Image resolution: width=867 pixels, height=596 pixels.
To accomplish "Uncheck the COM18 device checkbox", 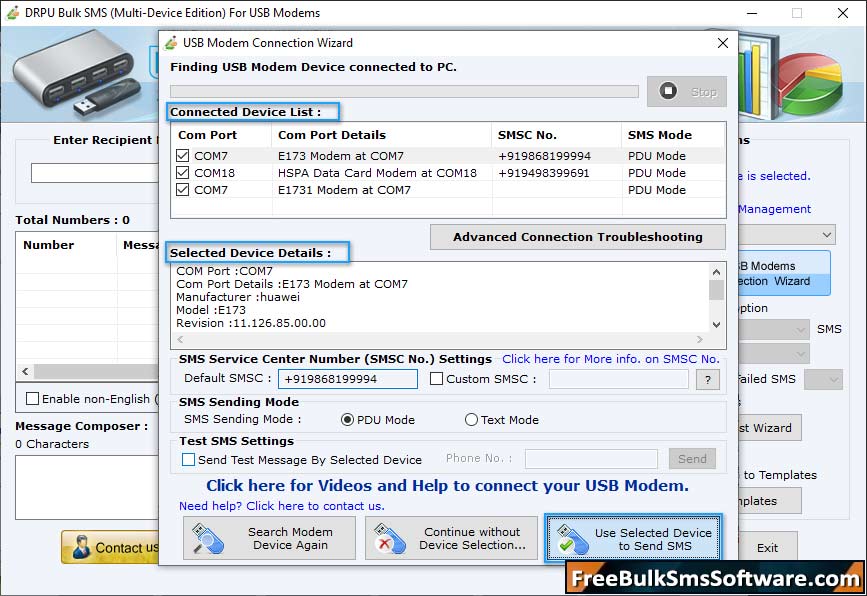I will click(x=182, y=173).
